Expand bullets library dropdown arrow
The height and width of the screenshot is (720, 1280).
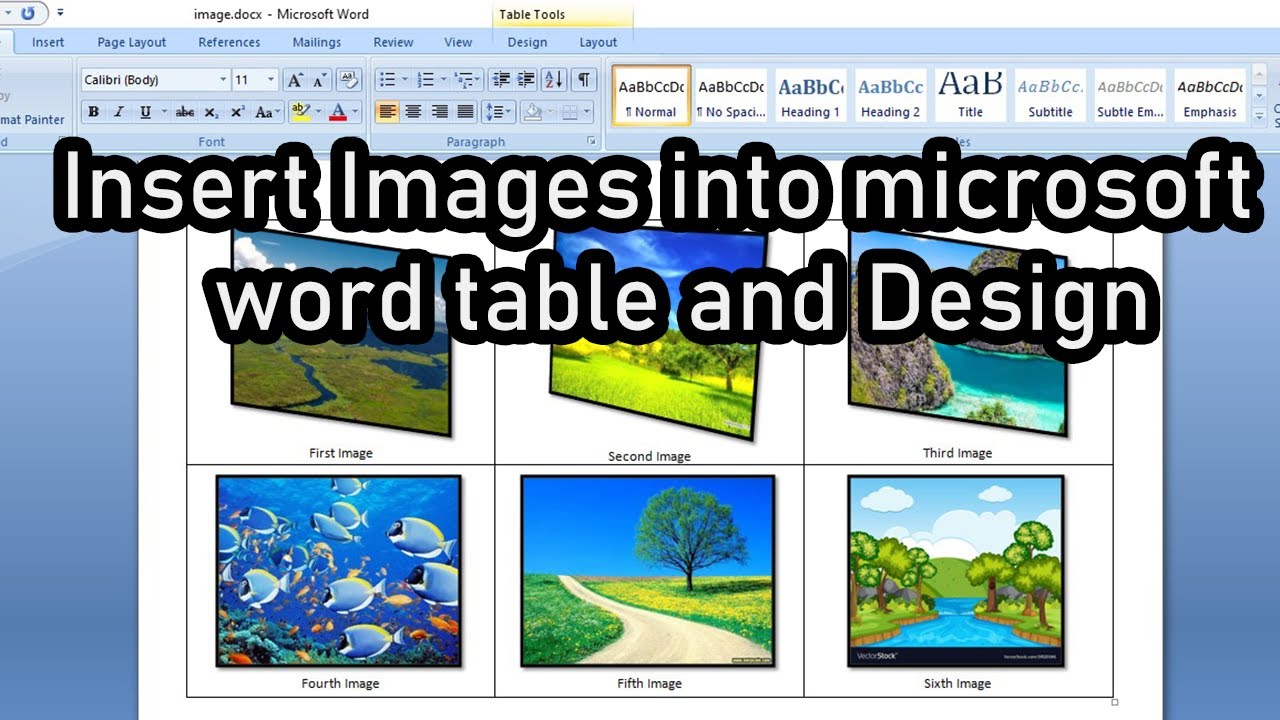[x=404, y=80]
